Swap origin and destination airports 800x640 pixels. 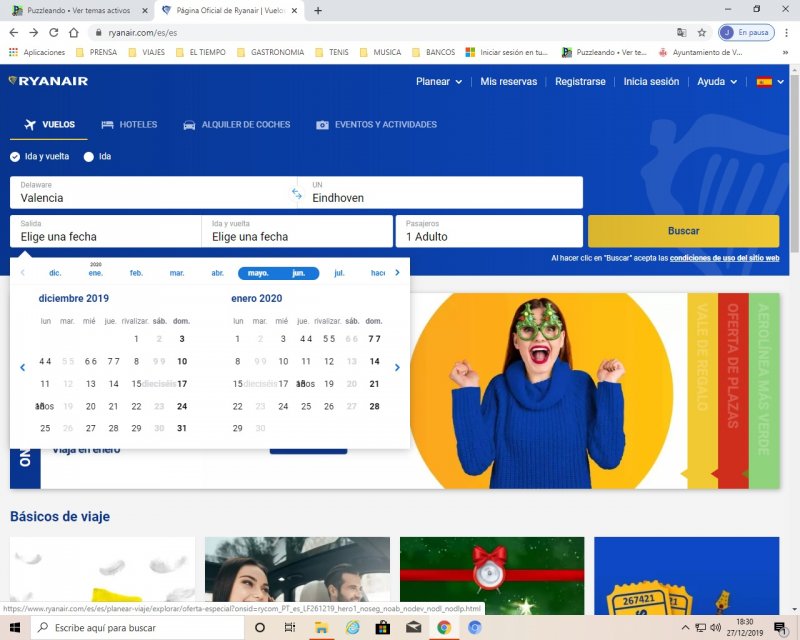click(x=297, y=193)
